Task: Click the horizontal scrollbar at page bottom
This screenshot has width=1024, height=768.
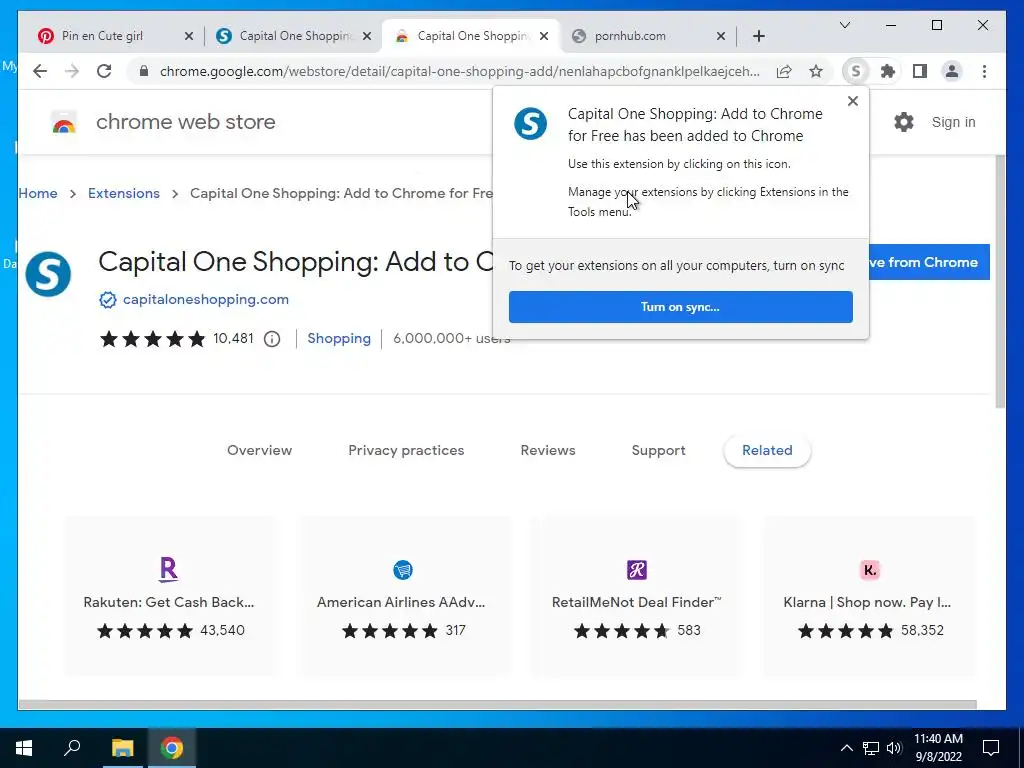Action: pyautogui.click(x=498, y=705)
